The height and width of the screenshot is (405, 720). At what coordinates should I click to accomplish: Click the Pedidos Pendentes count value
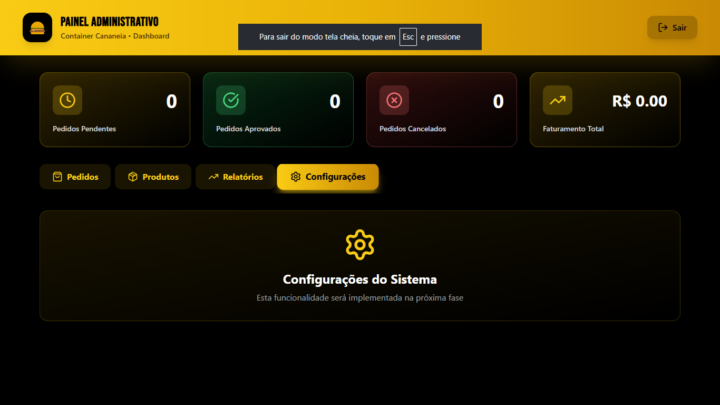pyautogui.click(x=171, y=101)
